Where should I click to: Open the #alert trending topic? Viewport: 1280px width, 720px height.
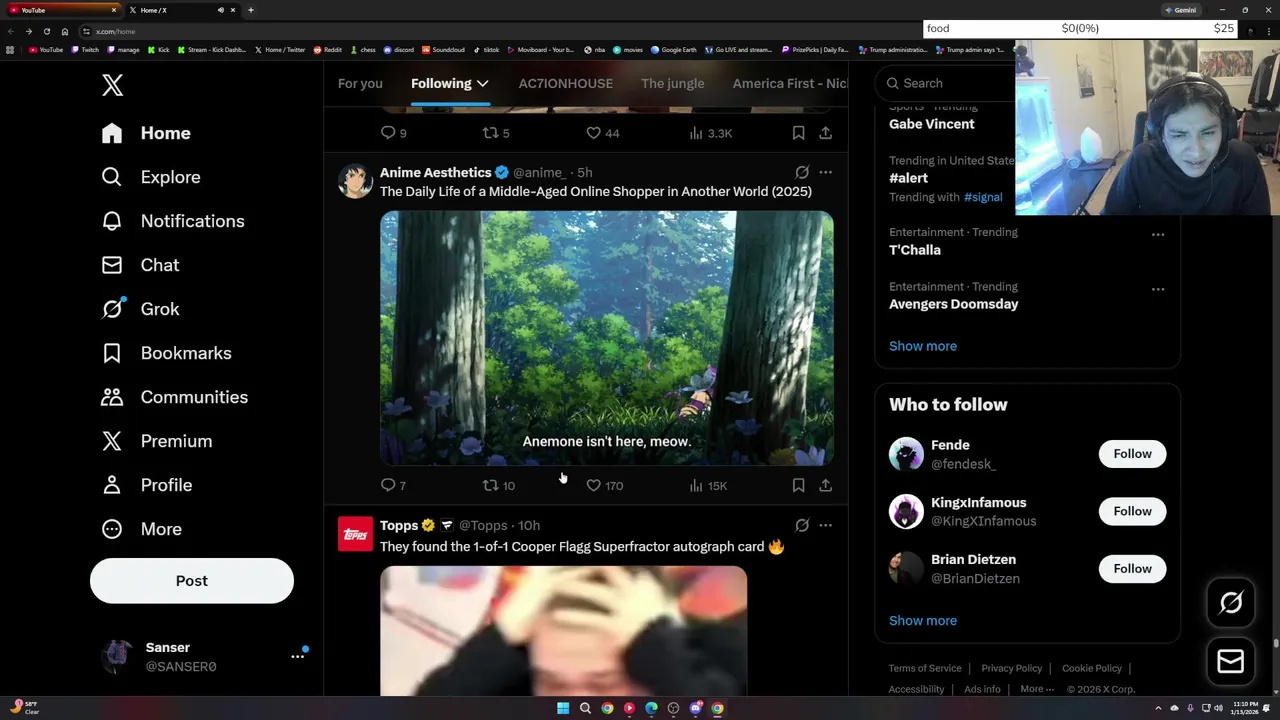click(x=908, y=178)
